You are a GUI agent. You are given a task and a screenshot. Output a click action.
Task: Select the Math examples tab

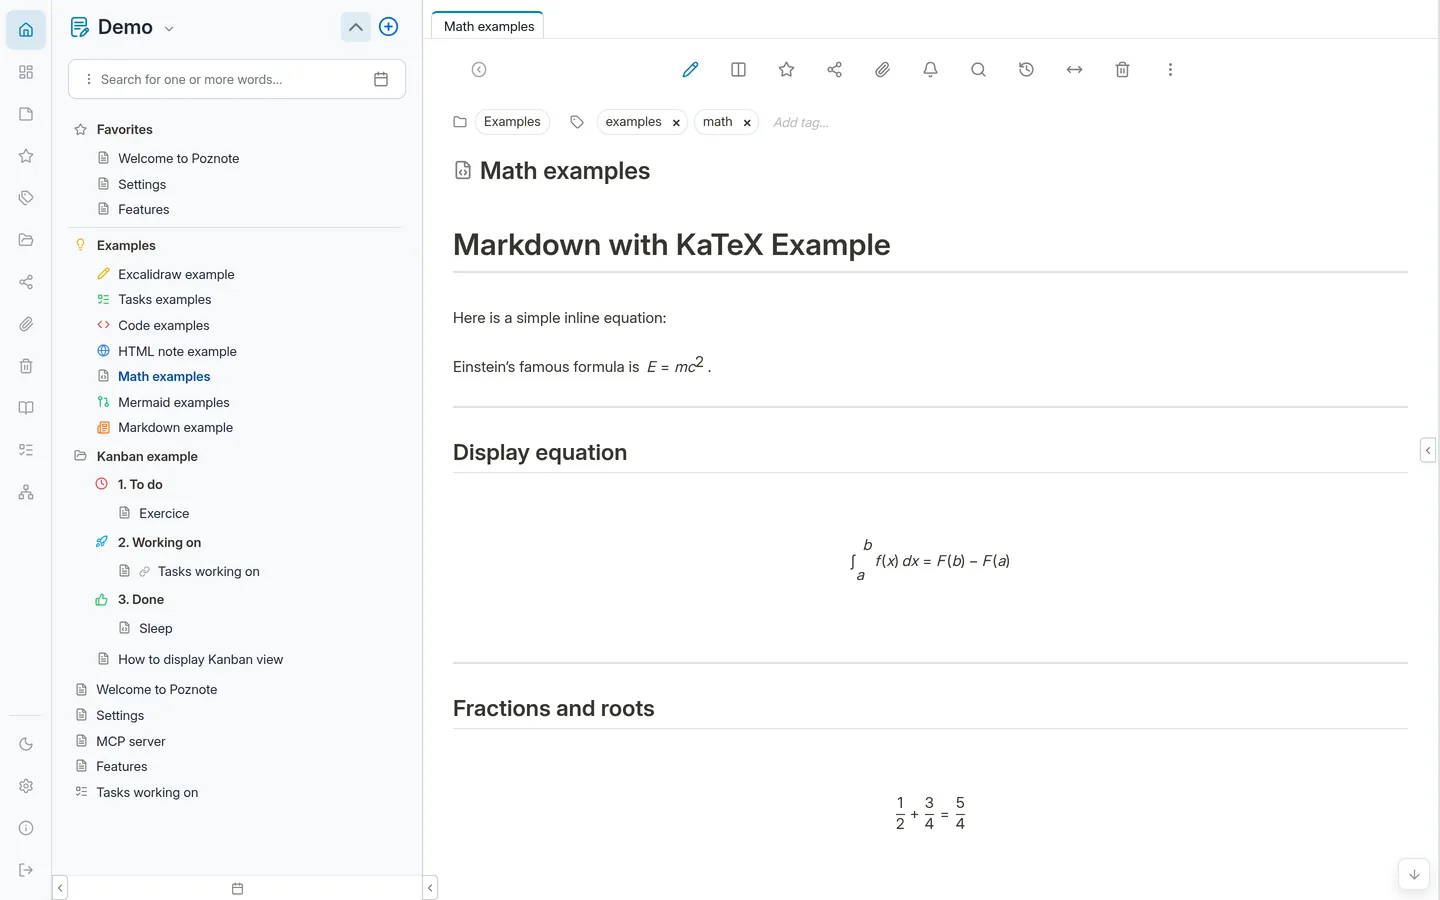489,26
